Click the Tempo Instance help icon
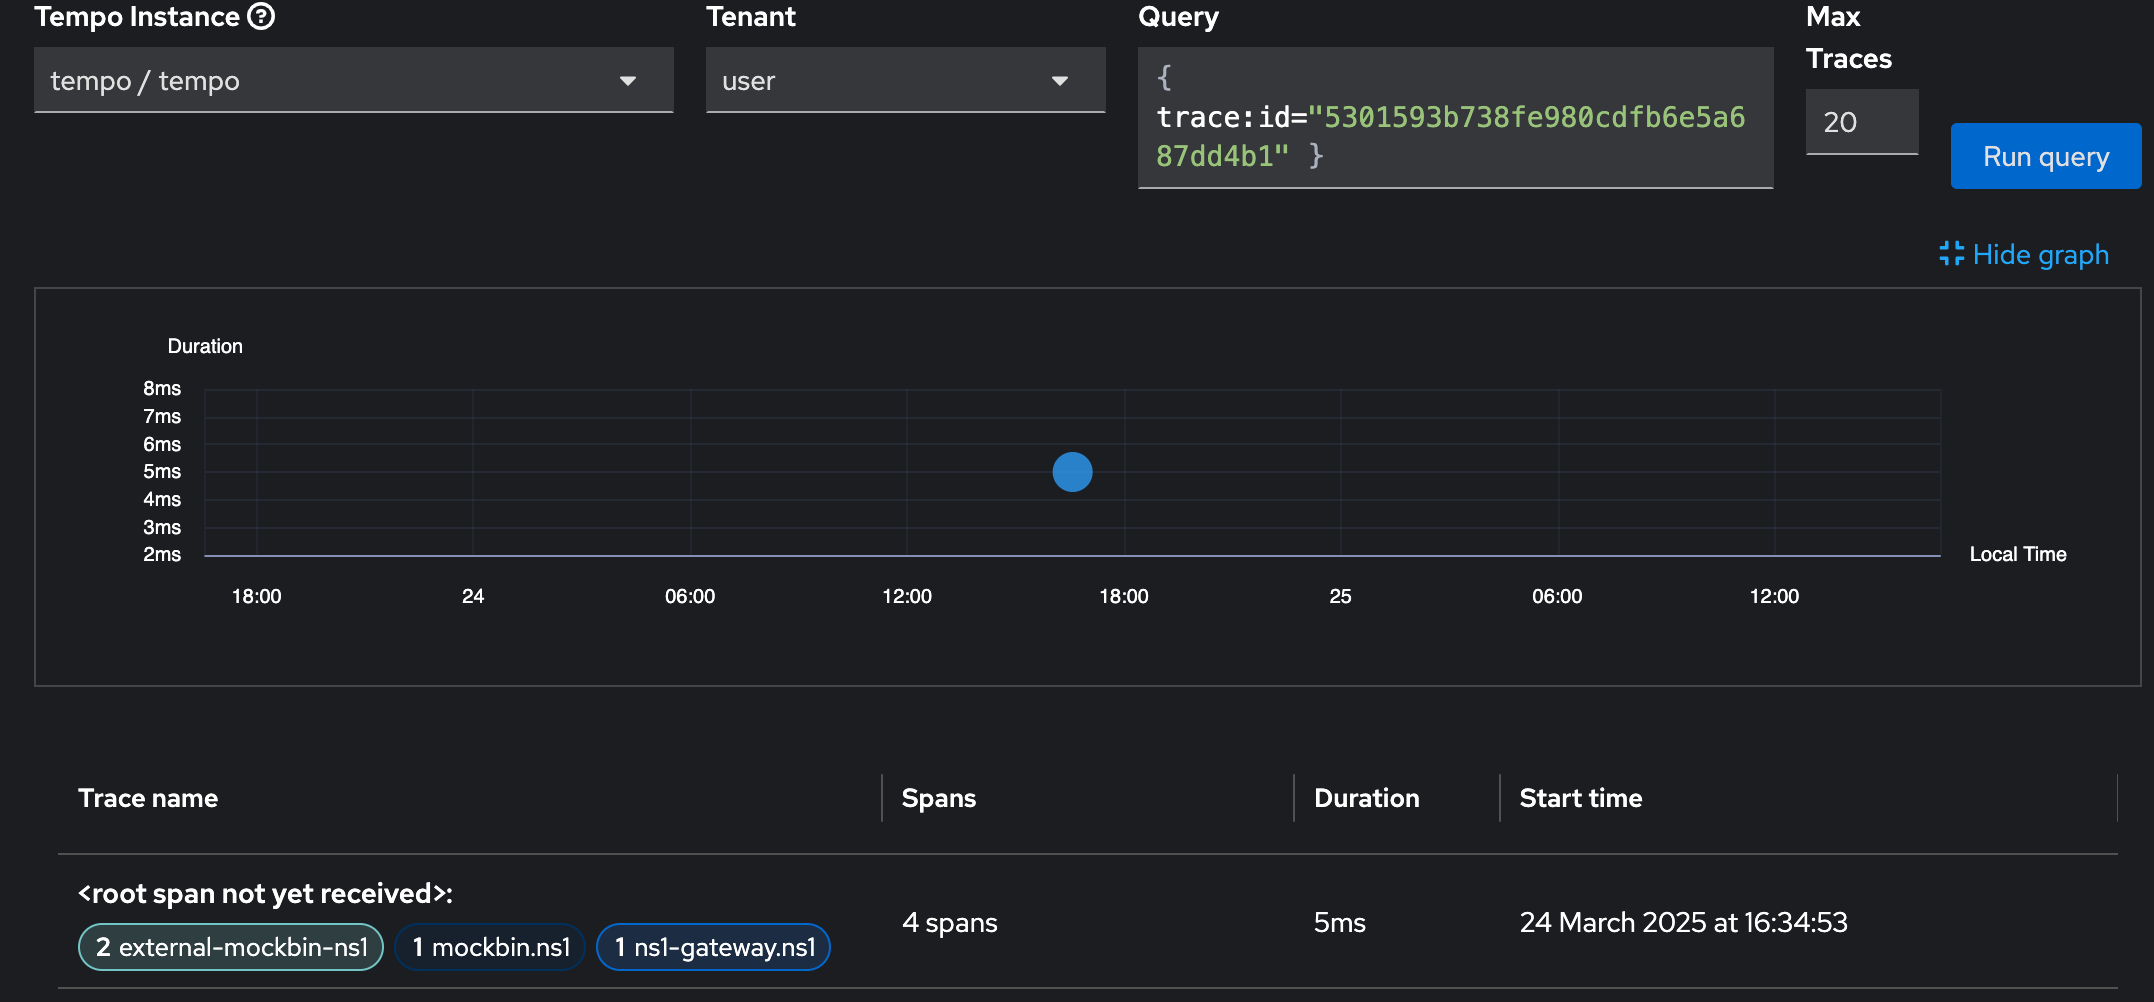Image resolution: width=2154 pixels, height=1002 pixels. [x=261, y=17]
